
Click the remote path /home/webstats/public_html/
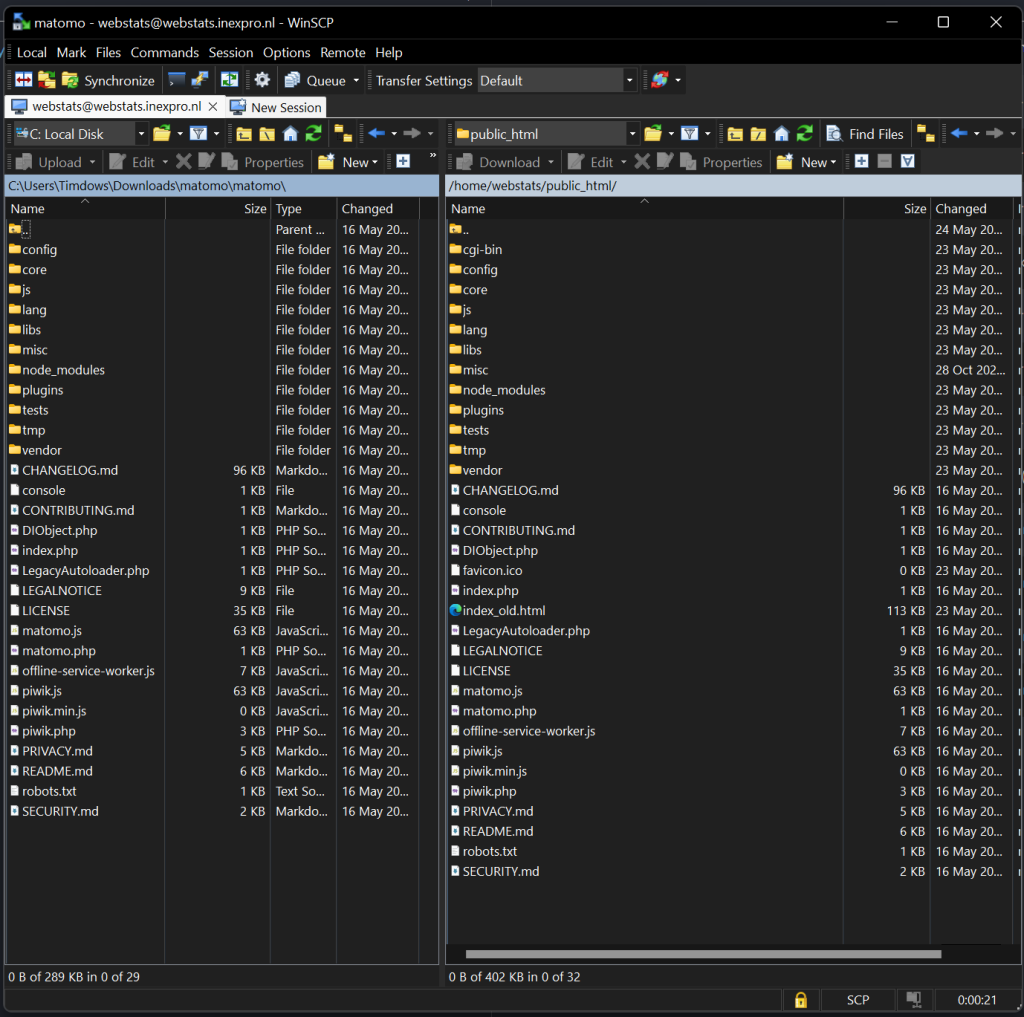point(533,186)
